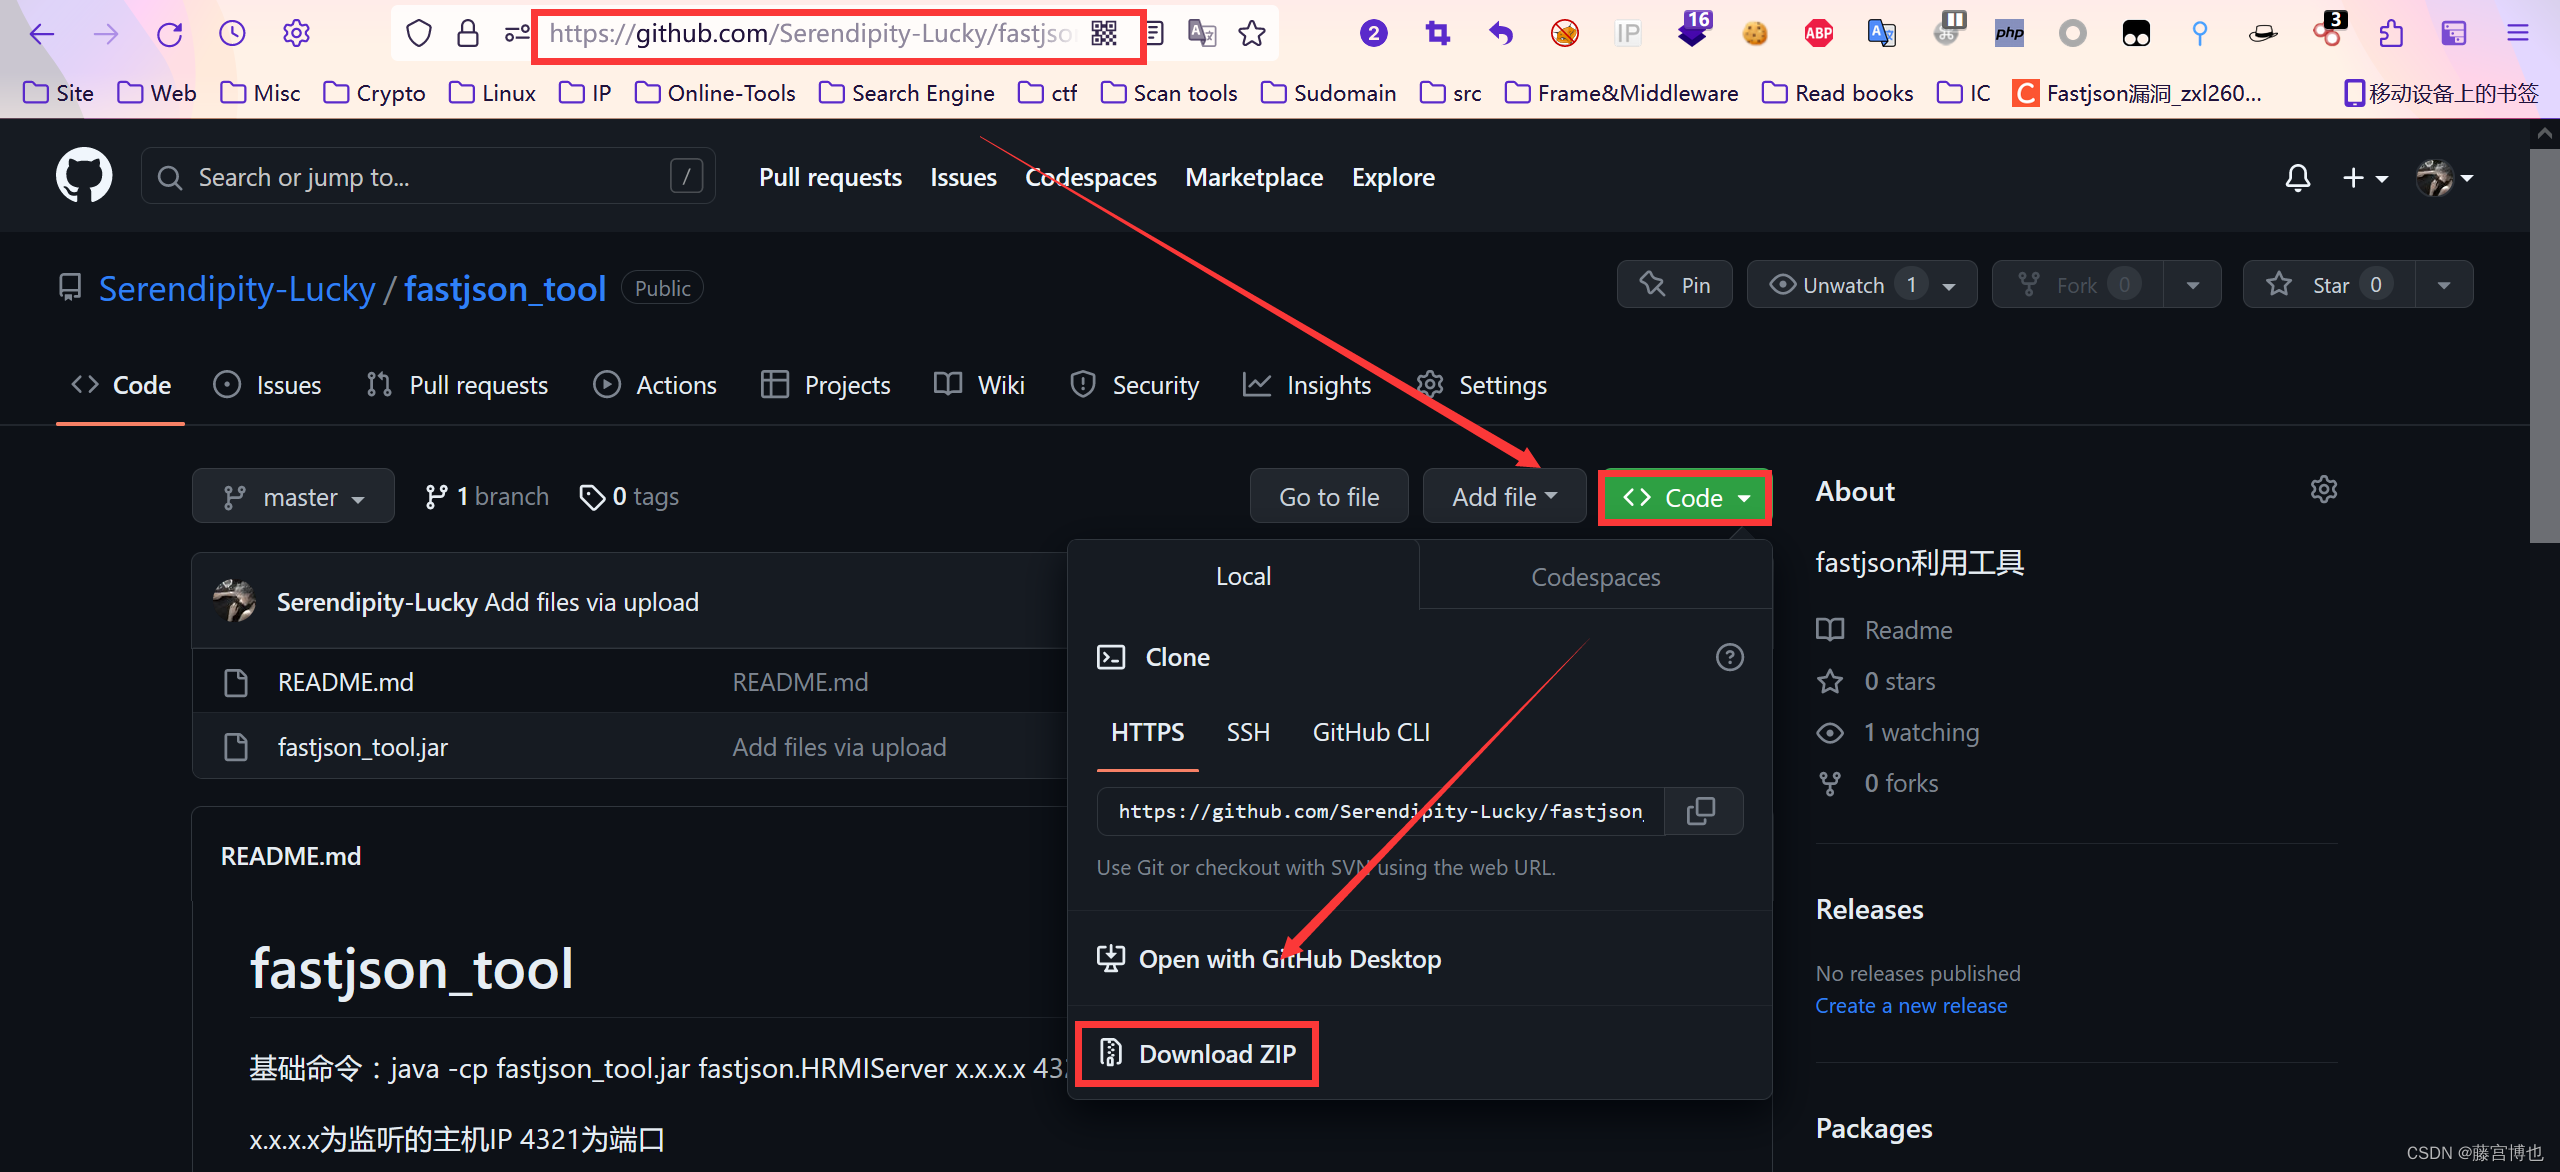Open Marketplace in top navigation
2560x1172 pixels.
click(x=1254, y=177)
